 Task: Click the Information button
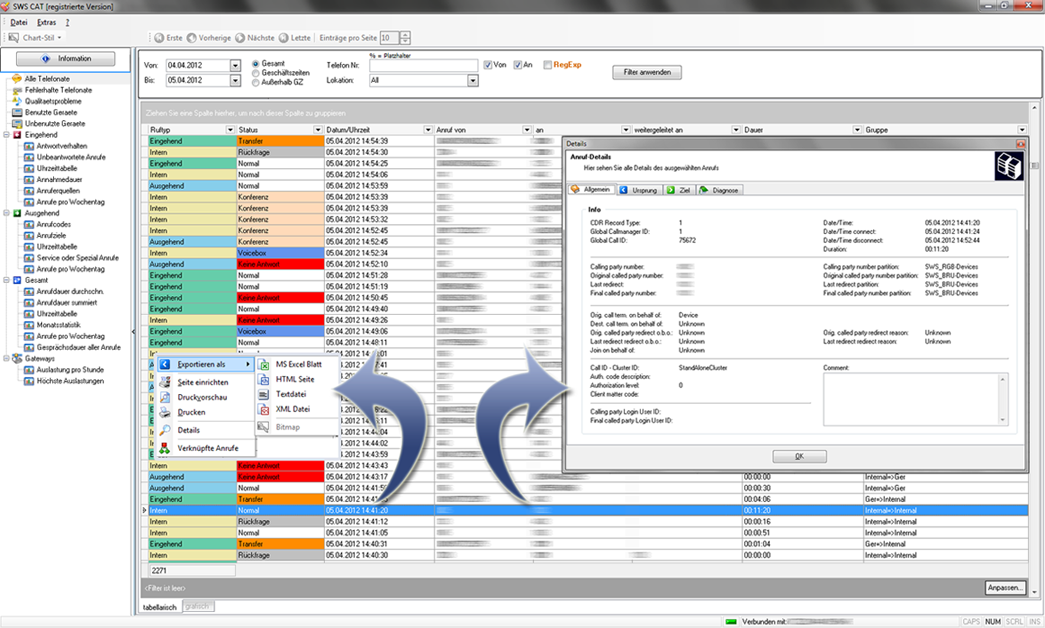pos(65,59)
